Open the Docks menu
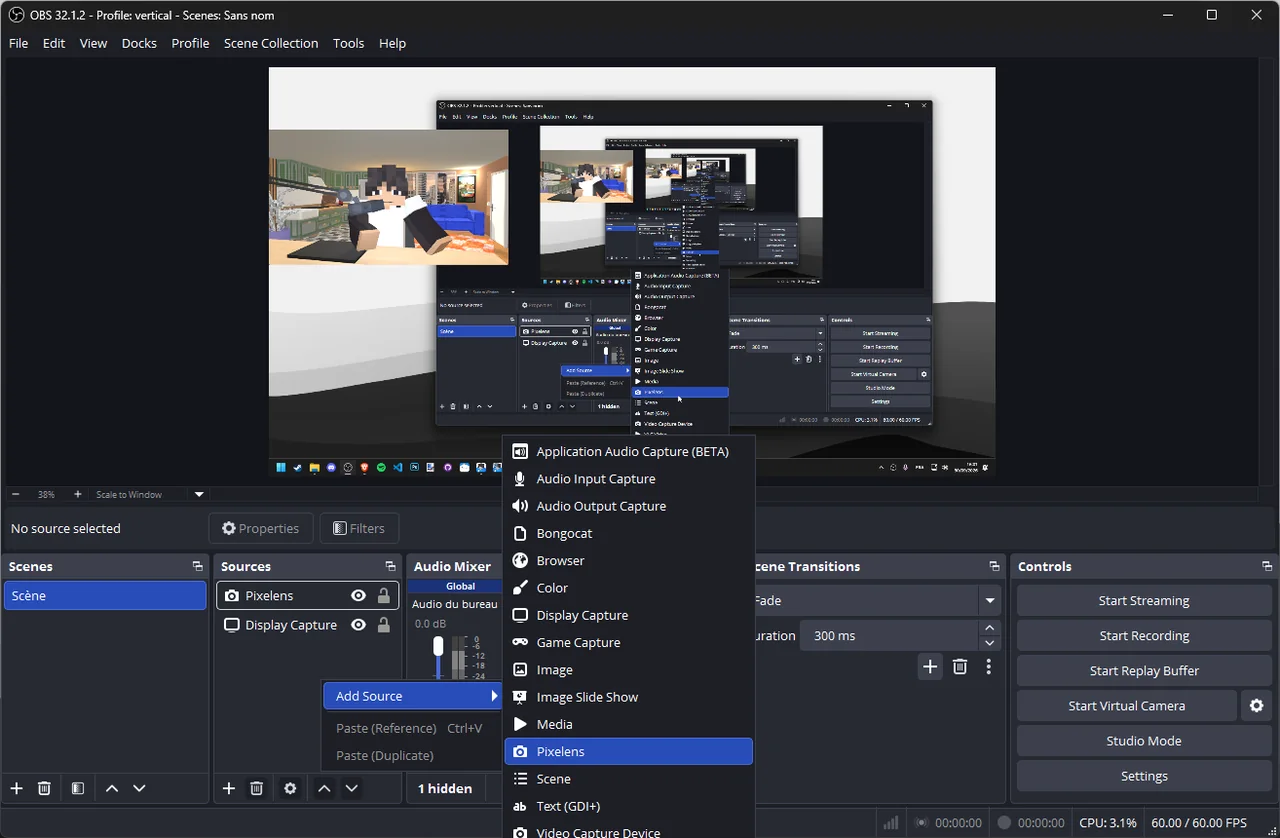Viewport: 1280px width, 838px height. 139,43
